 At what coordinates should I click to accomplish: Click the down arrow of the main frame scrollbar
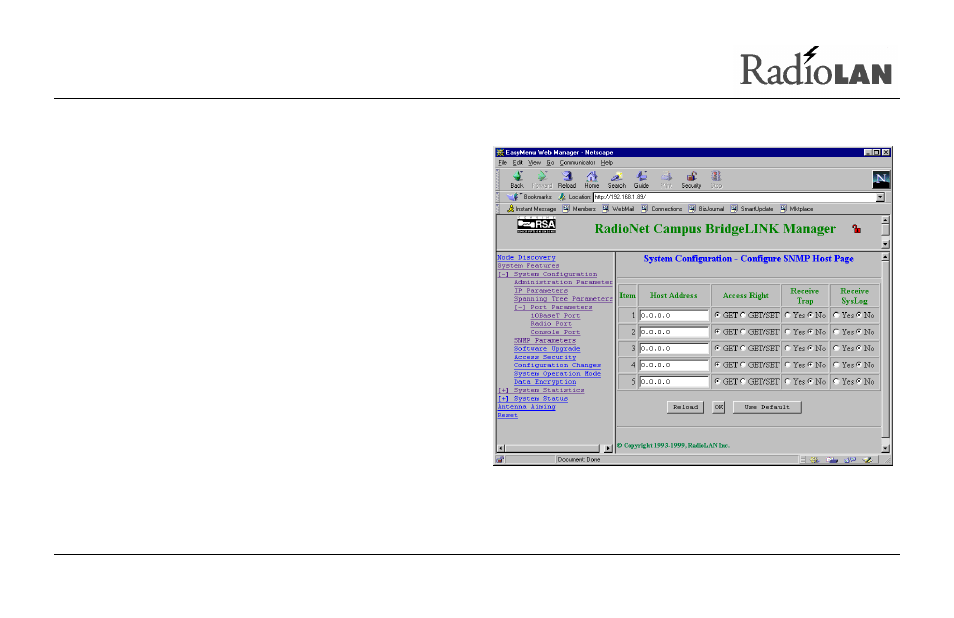[885, 448]
